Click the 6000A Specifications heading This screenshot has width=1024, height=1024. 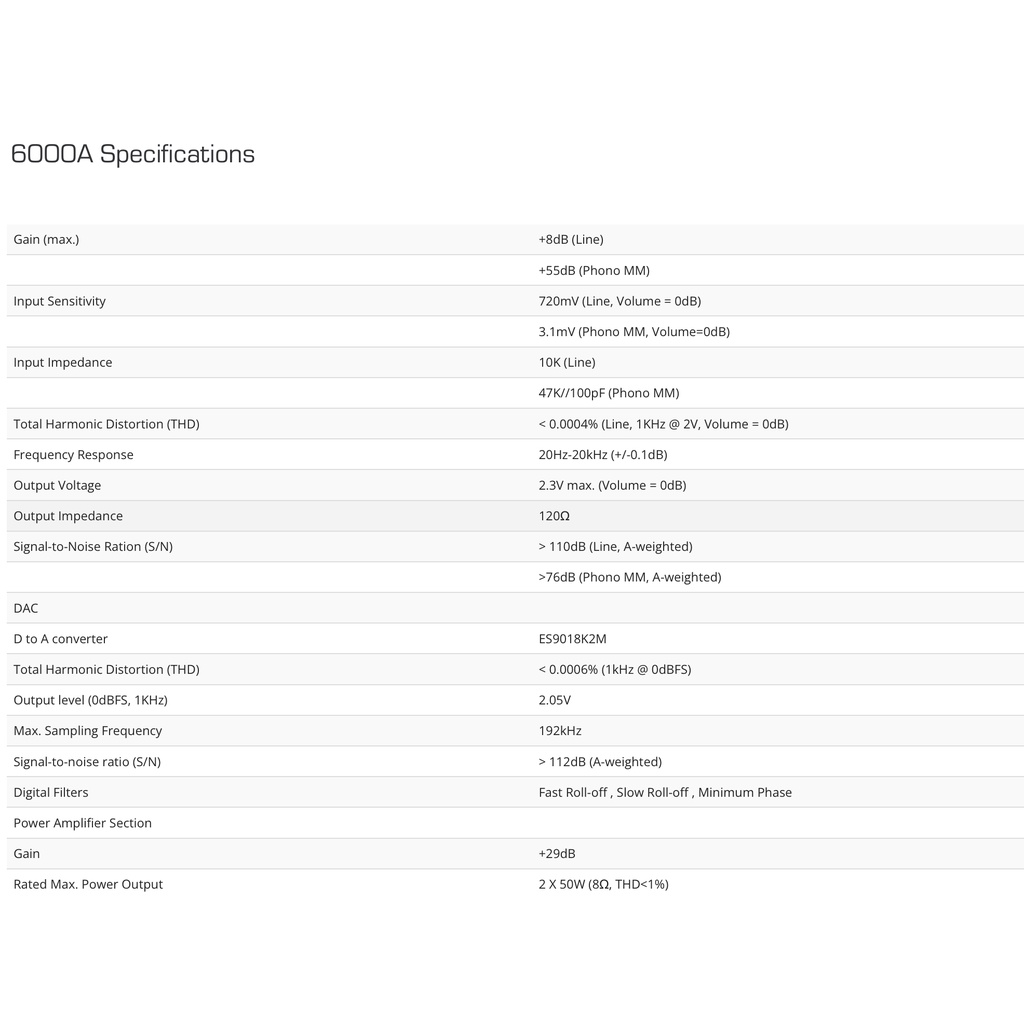(x=133, y=154)
